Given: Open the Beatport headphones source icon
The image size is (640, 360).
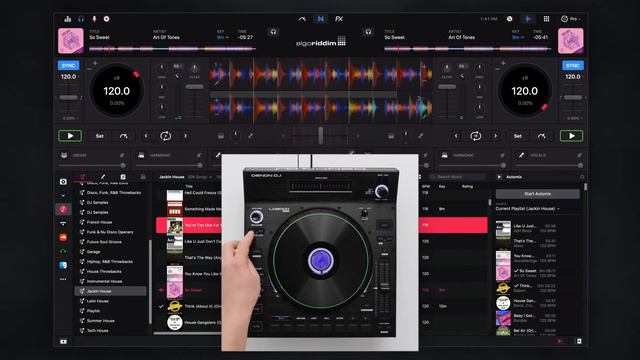Looking at the screenshot, I should (x=63, y=251).
